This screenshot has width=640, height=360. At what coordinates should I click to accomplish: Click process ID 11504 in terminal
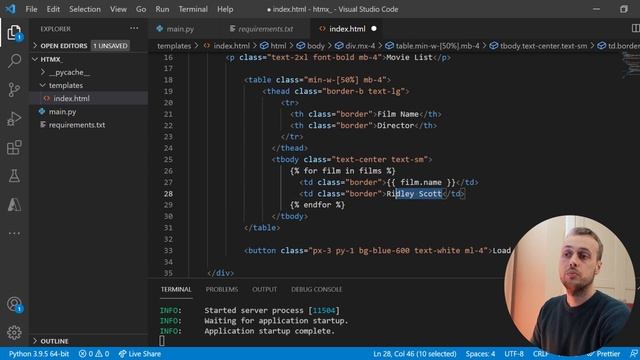pos(324,311)
